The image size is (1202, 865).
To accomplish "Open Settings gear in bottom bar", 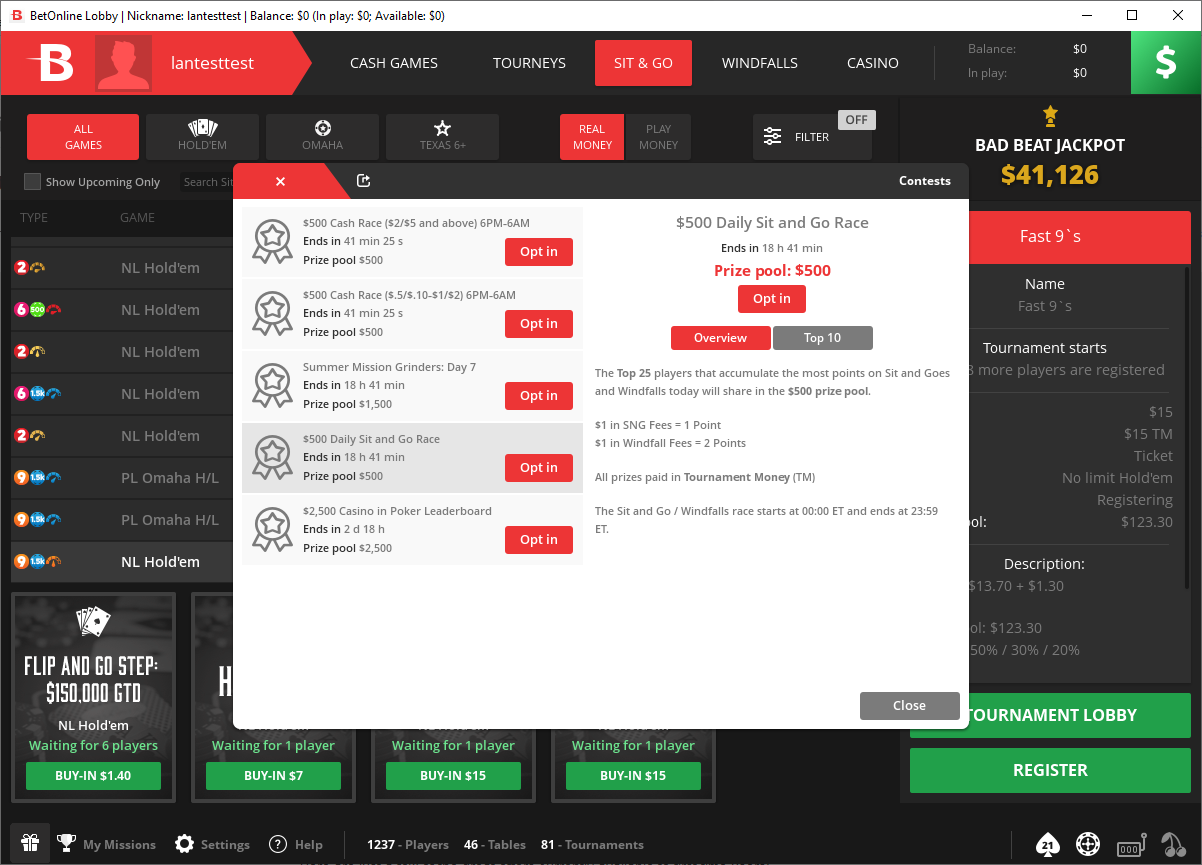I will (184, 844).
